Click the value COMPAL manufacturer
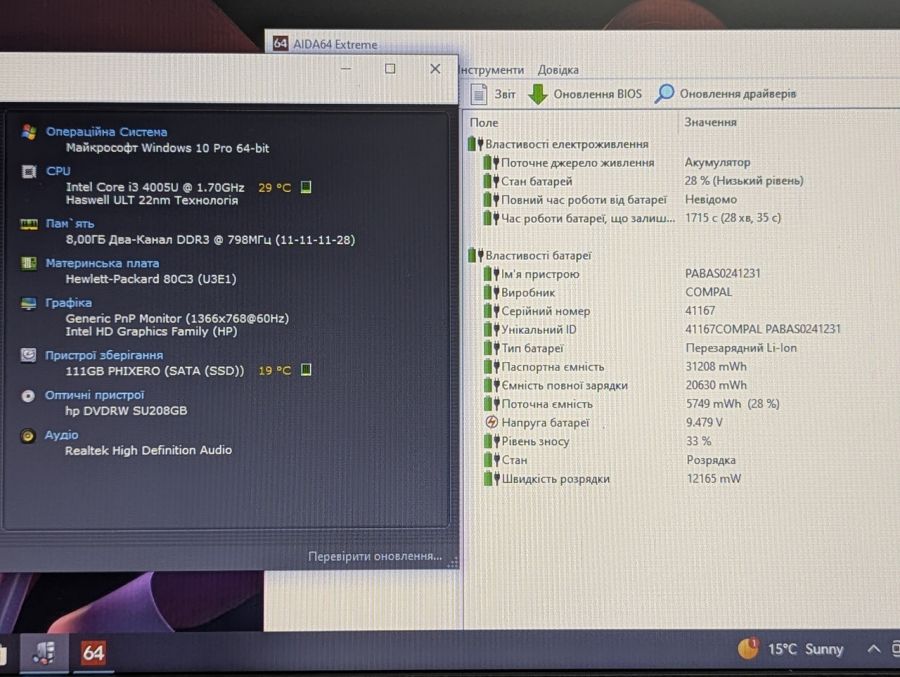This screenshot has width=900, height=677. tap(709, 292)
